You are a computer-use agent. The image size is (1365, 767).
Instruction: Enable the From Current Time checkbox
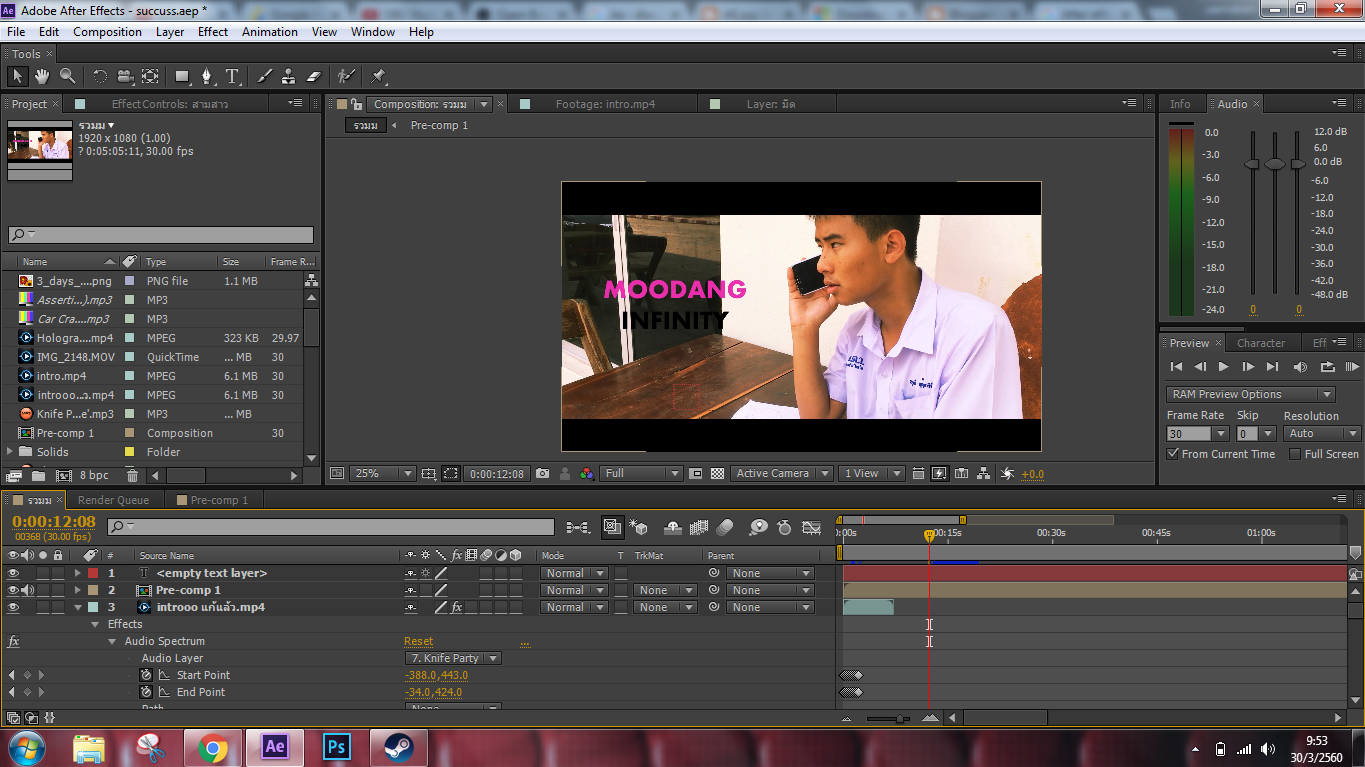[1174, 454]
